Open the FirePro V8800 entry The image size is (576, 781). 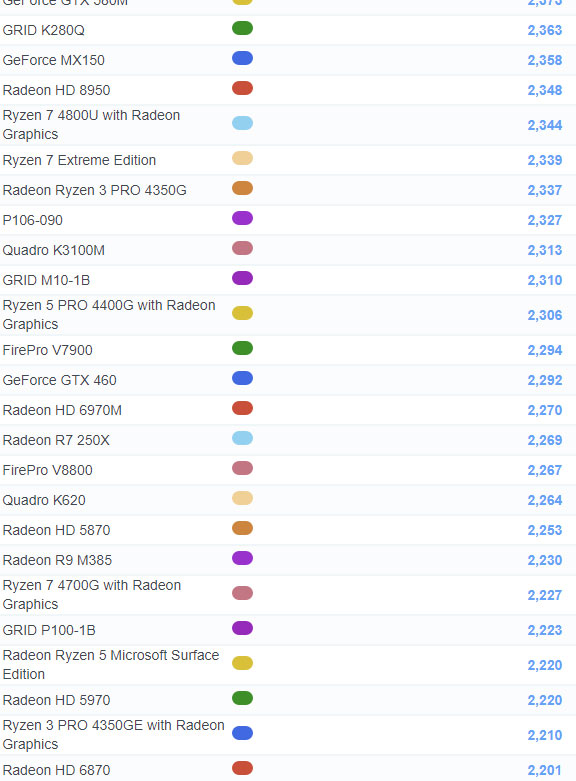47,470
